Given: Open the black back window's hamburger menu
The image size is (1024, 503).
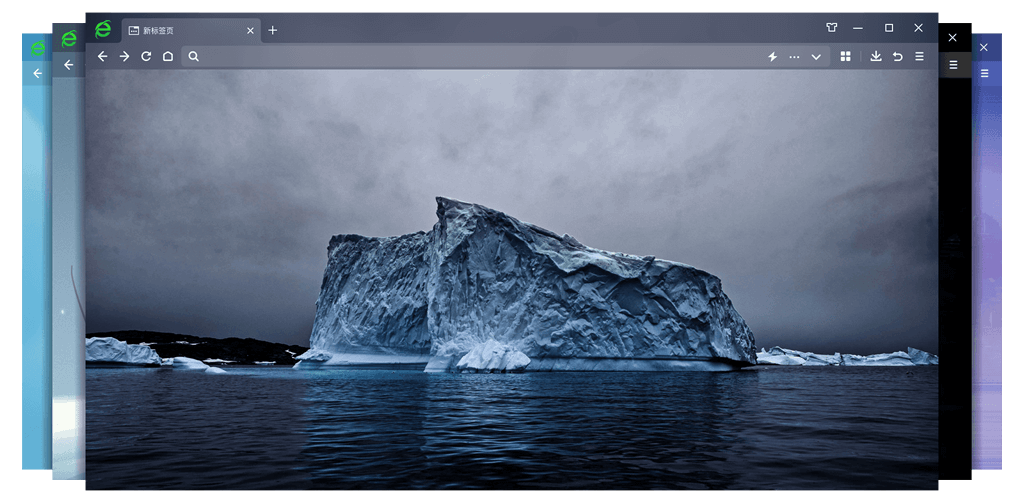Looking at the screenshot, I should (953, 65).
